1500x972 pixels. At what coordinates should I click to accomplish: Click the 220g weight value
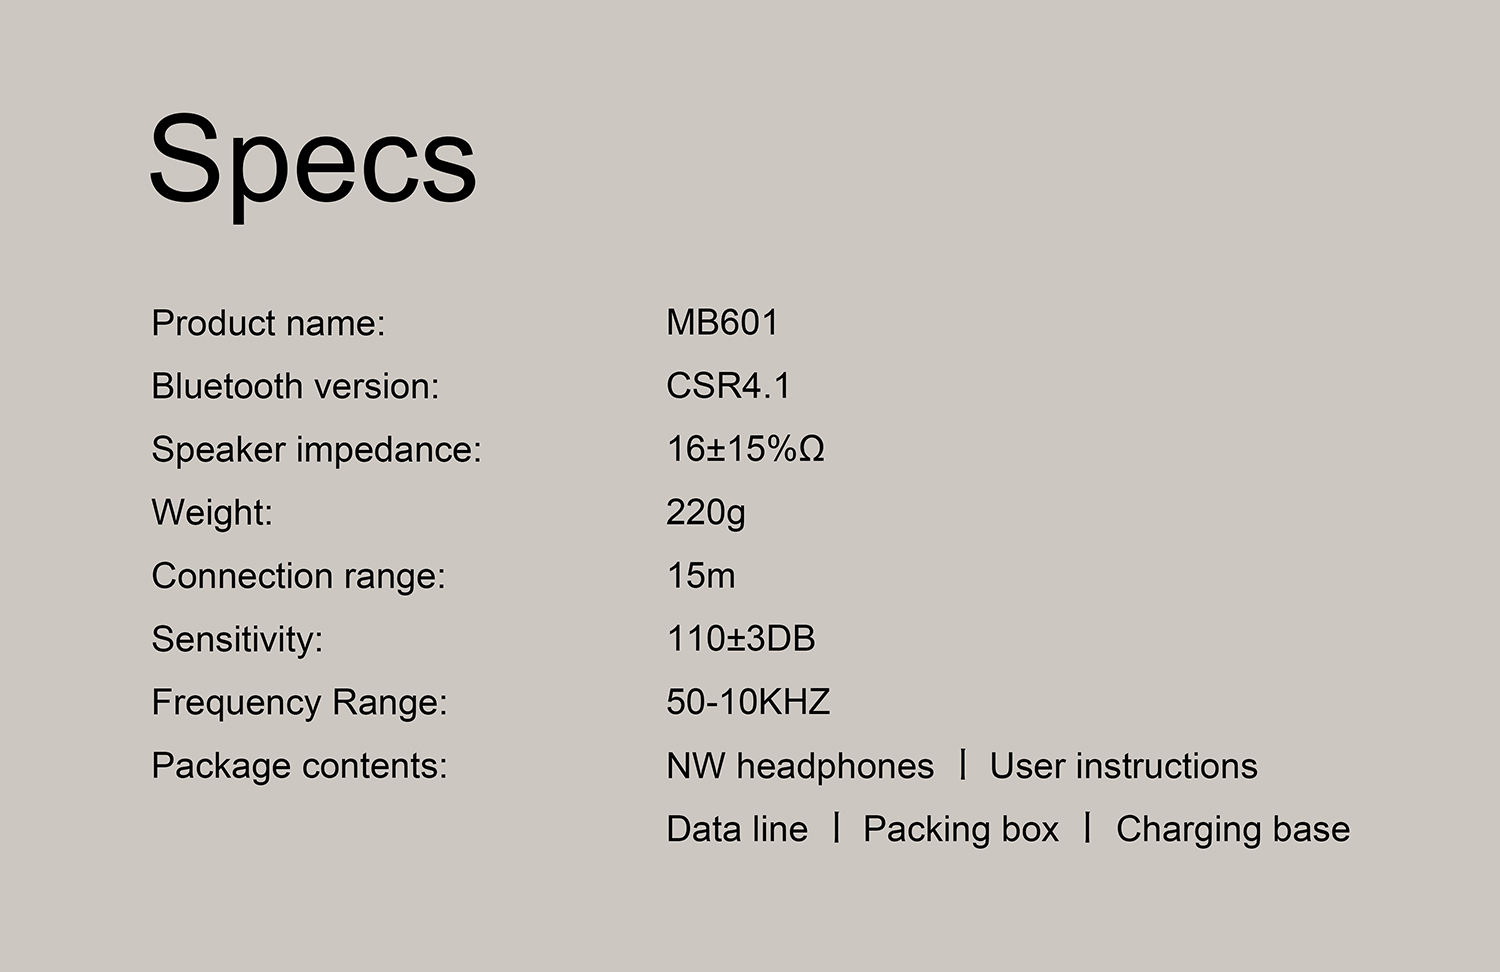(x=706, y=513)
